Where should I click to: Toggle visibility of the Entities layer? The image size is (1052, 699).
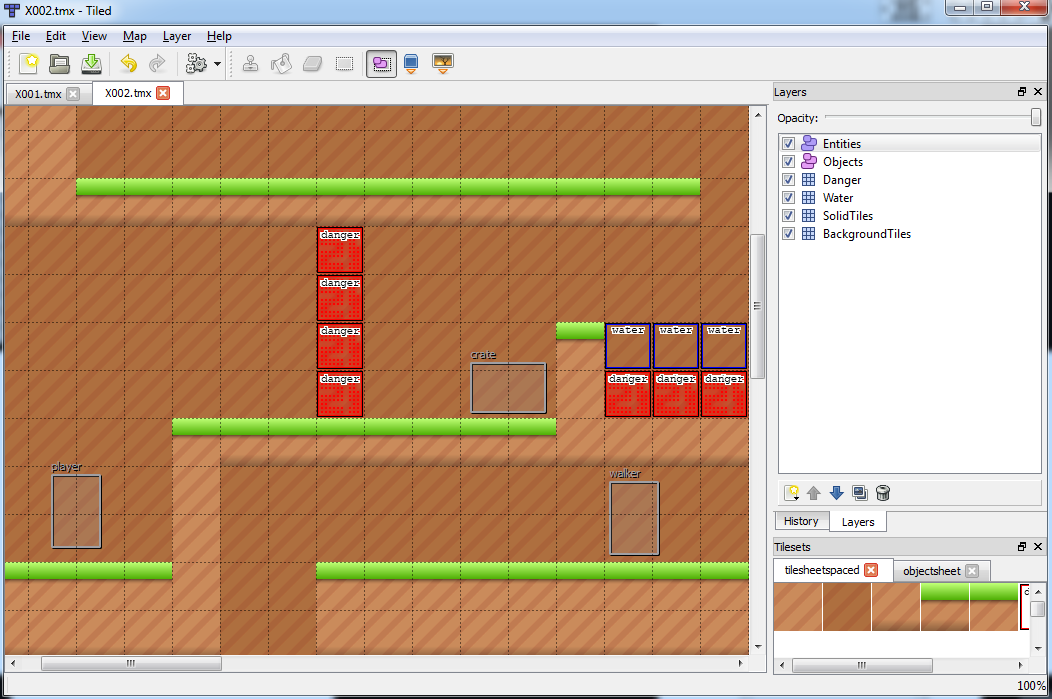click(x=788, y=144)
